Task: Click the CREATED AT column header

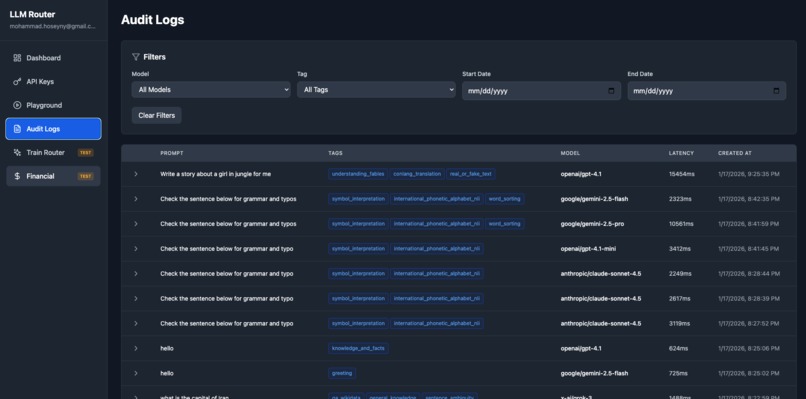Action: (735, 153)
